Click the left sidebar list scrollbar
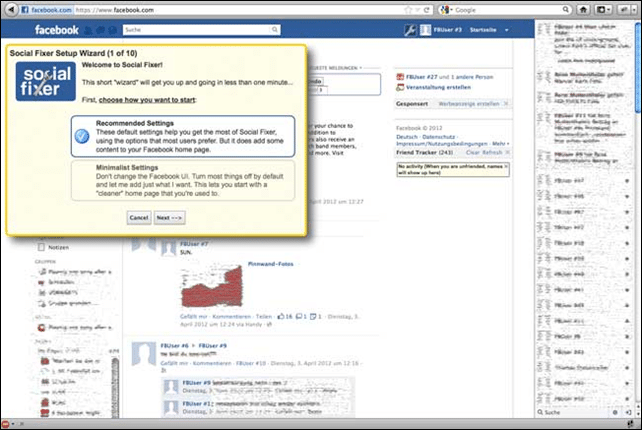The height and width of the screenshot is (430, 642). tap(115, 387)
